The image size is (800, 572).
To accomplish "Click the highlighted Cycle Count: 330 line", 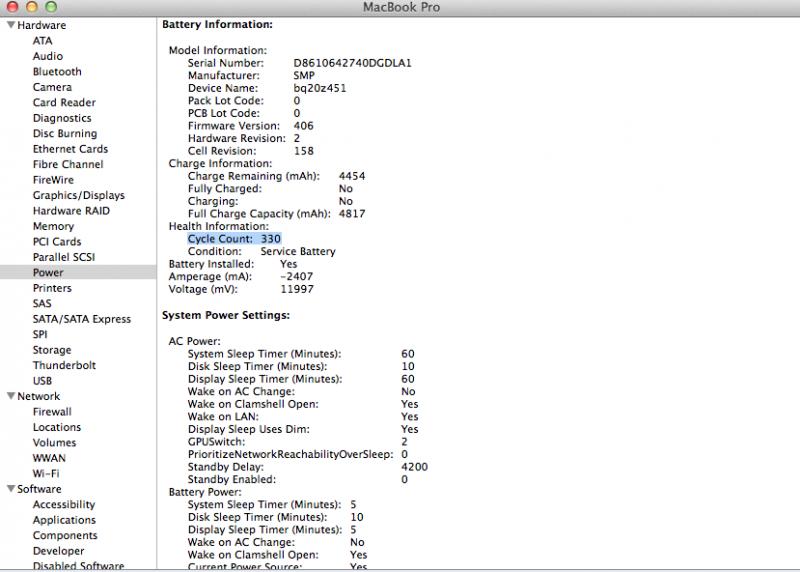I will coord(234,239).
